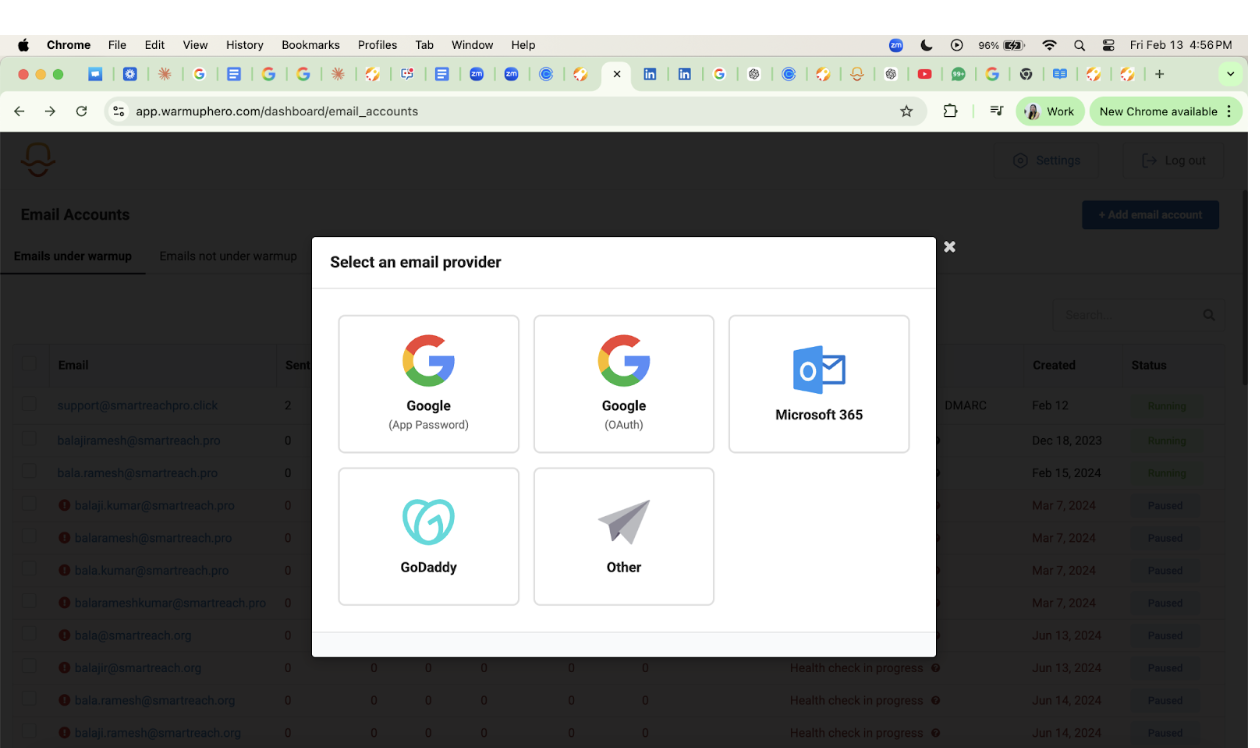Click the Running status badge for Feb 12
Screen dimensions: 1260x748
(x=1166, y=406)
